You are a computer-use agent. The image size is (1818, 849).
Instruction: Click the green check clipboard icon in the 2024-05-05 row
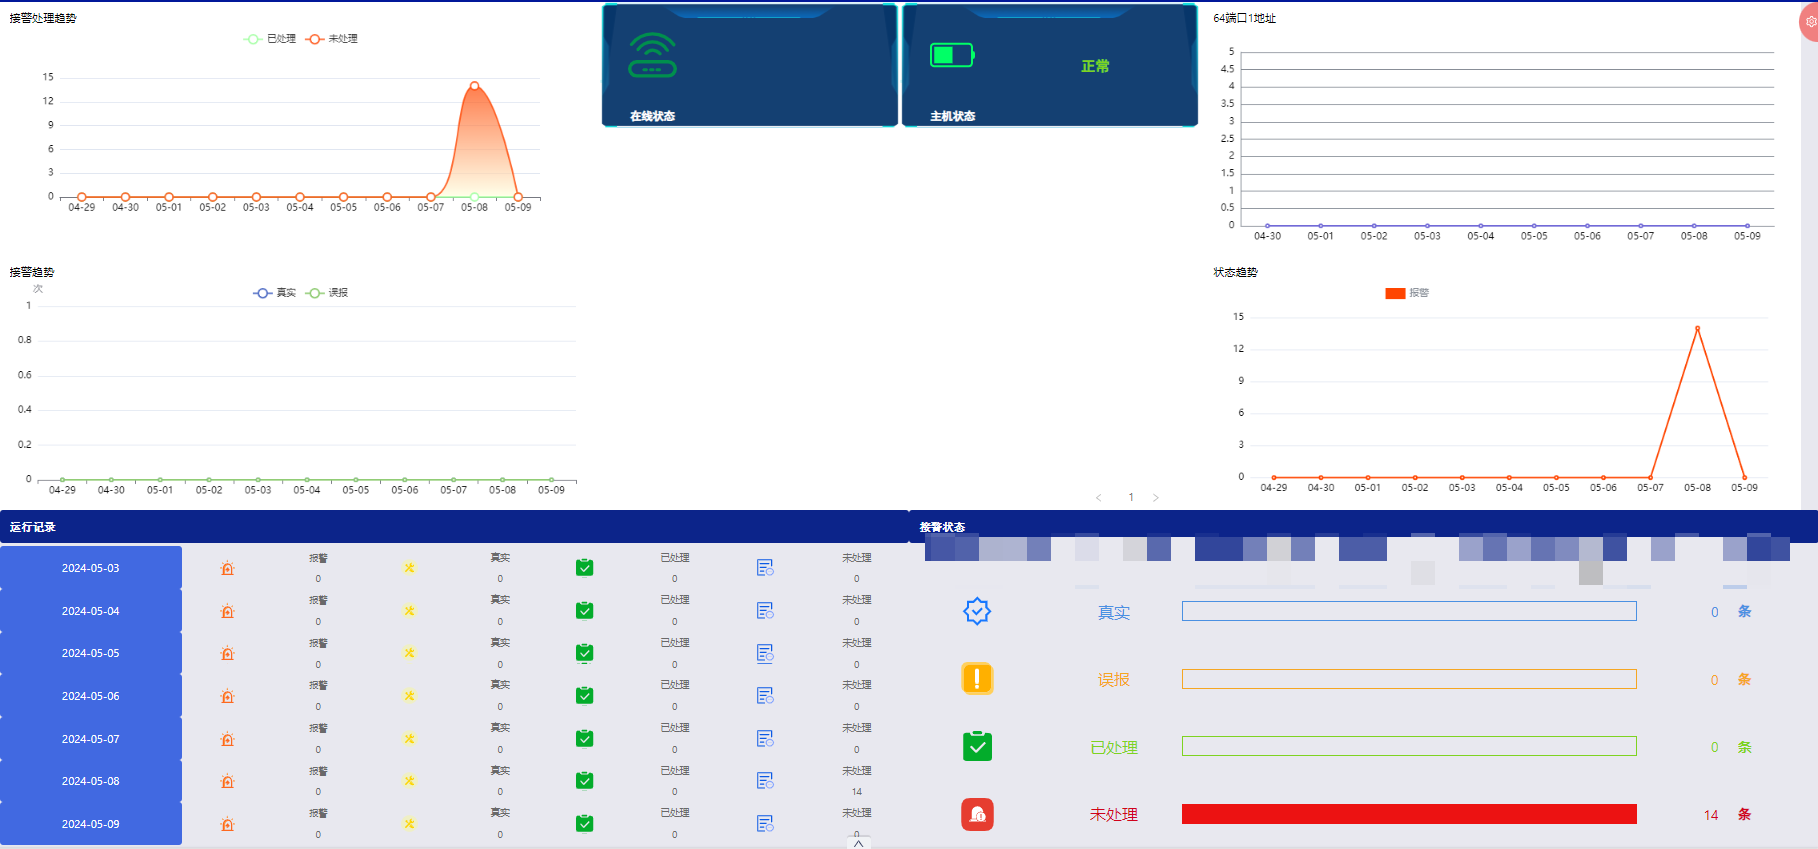[x=585, y=653]
